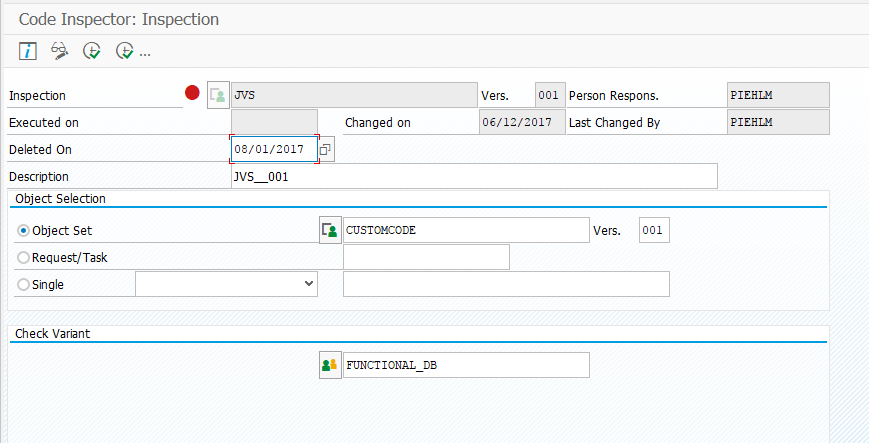Image resolution: width=869 pixels, height=443 pixels.
Task: Click the empty Executed on field
Action: (x=274, y=122)
